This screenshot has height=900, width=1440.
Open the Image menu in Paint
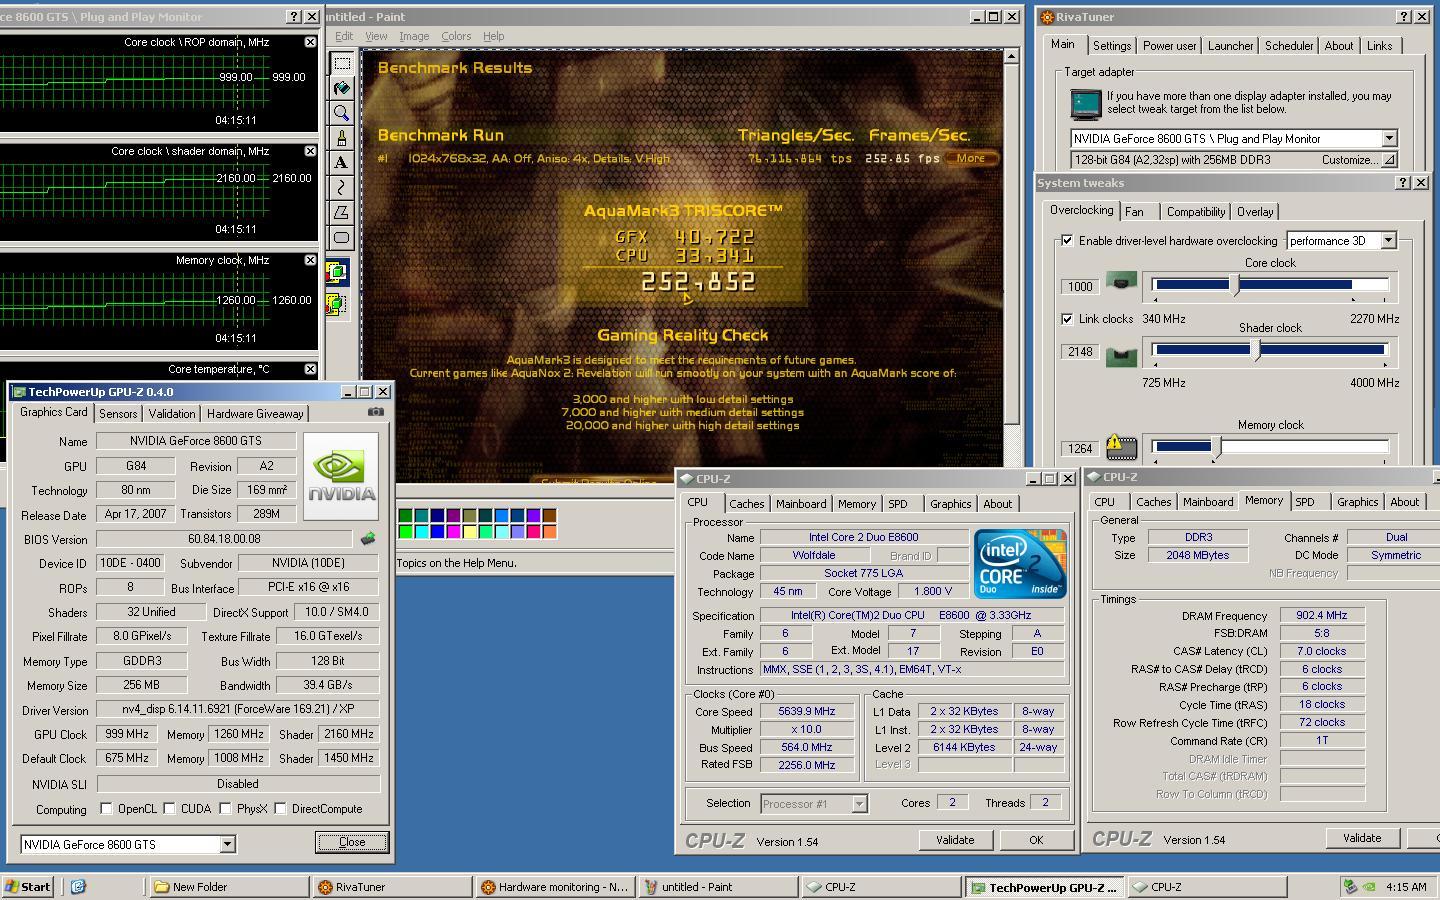(414, 36)
